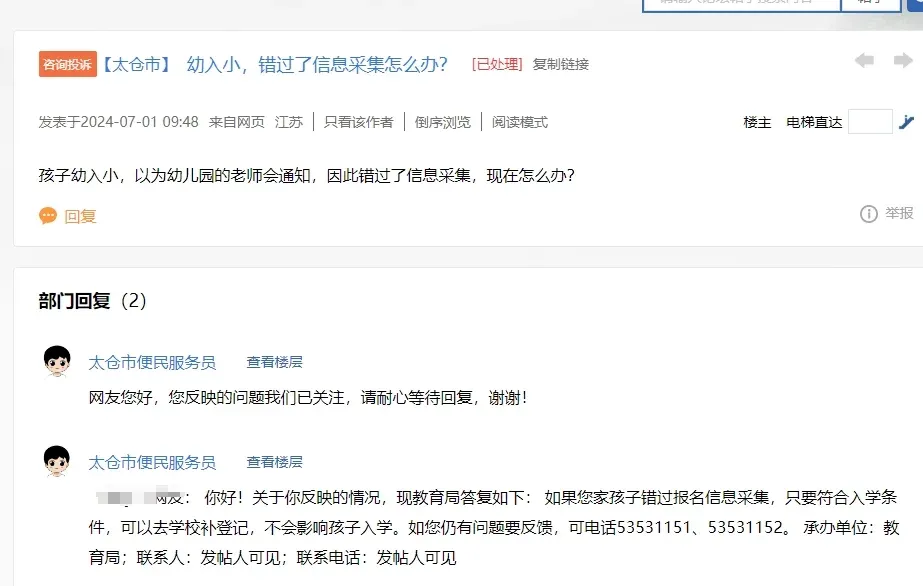This screenshot has height=586, width=923.
Task: Click the post body text 孩子幼入小
Action: click(x=78, y=175)
